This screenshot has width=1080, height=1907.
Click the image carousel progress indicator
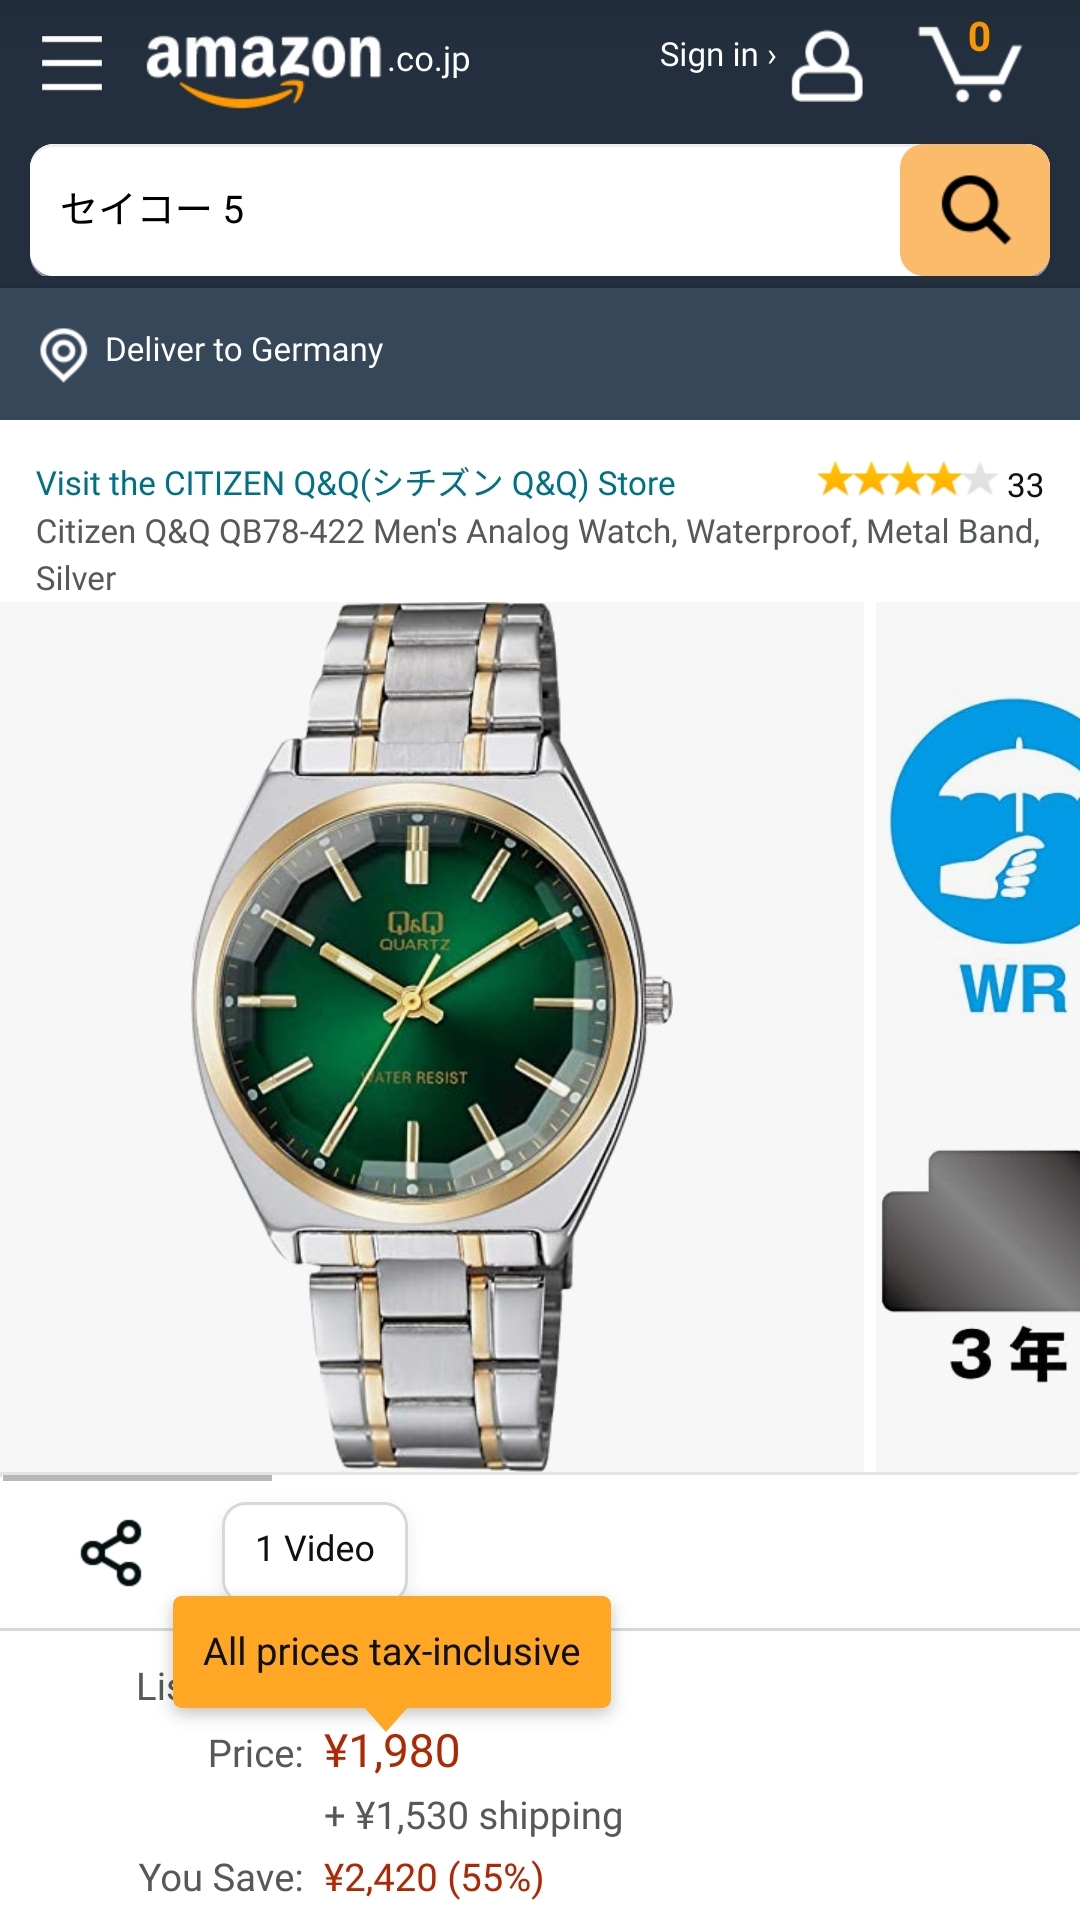pyautogui.click(x=137, y=1476)
